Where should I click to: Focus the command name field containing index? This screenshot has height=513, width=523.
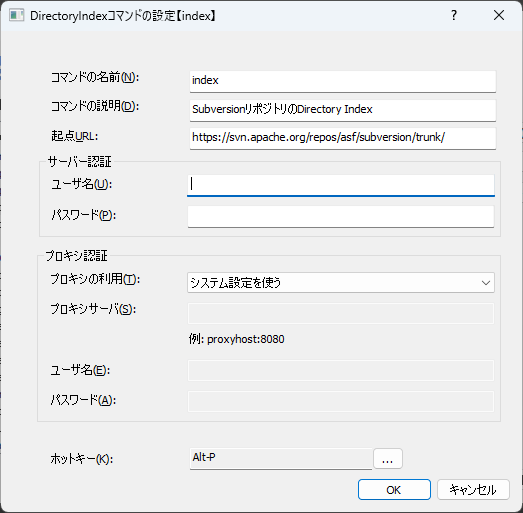(x=343, y=81)
